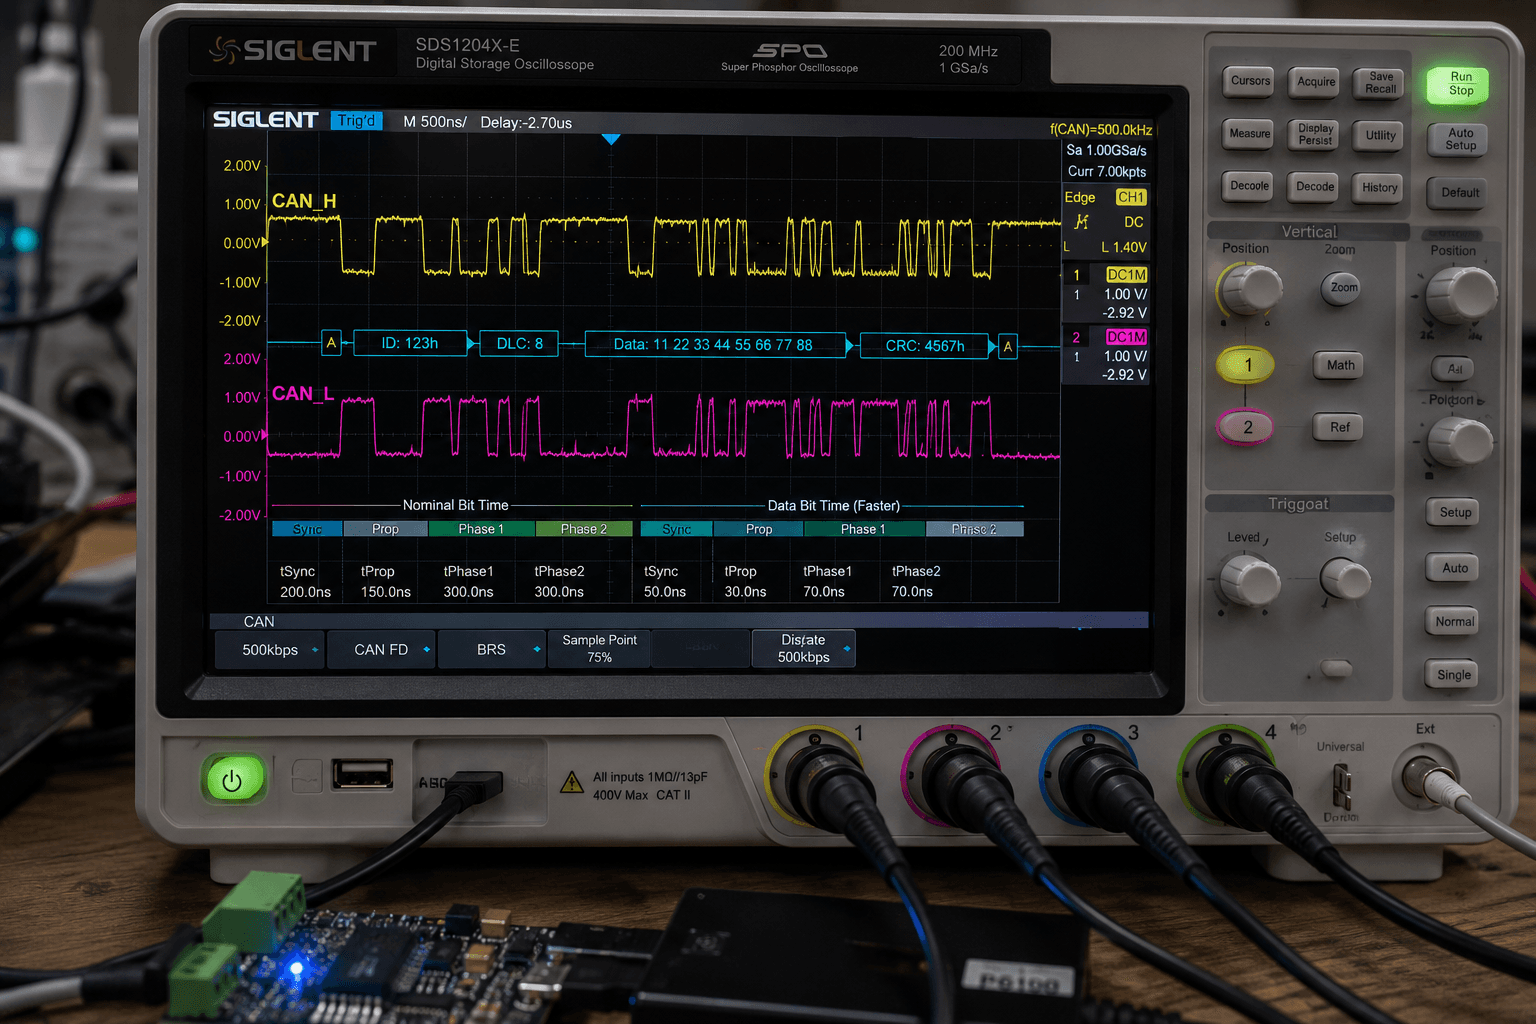Click the Measure button
Viewport: 1536px width, 1024px height.
click(x=1250, y=134)
